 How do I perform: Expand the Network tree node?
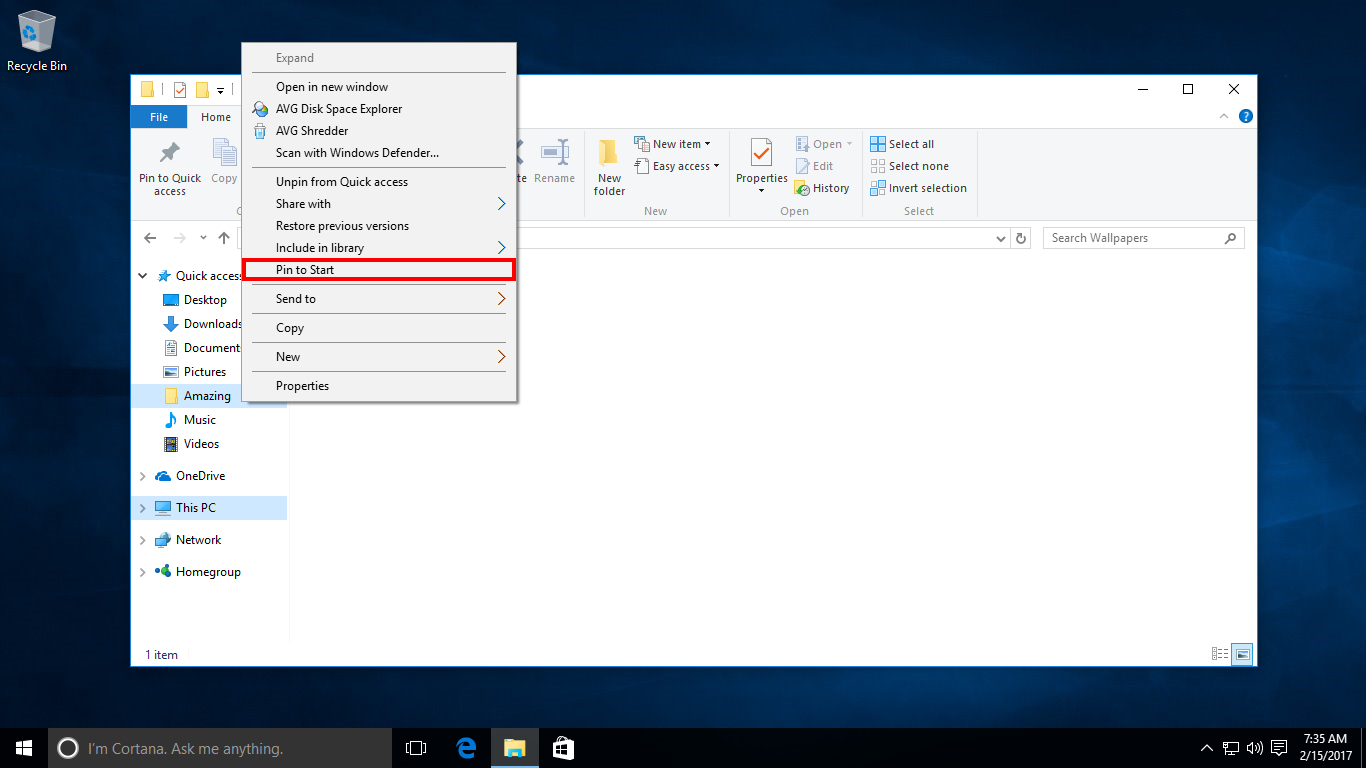click(143, 540)
